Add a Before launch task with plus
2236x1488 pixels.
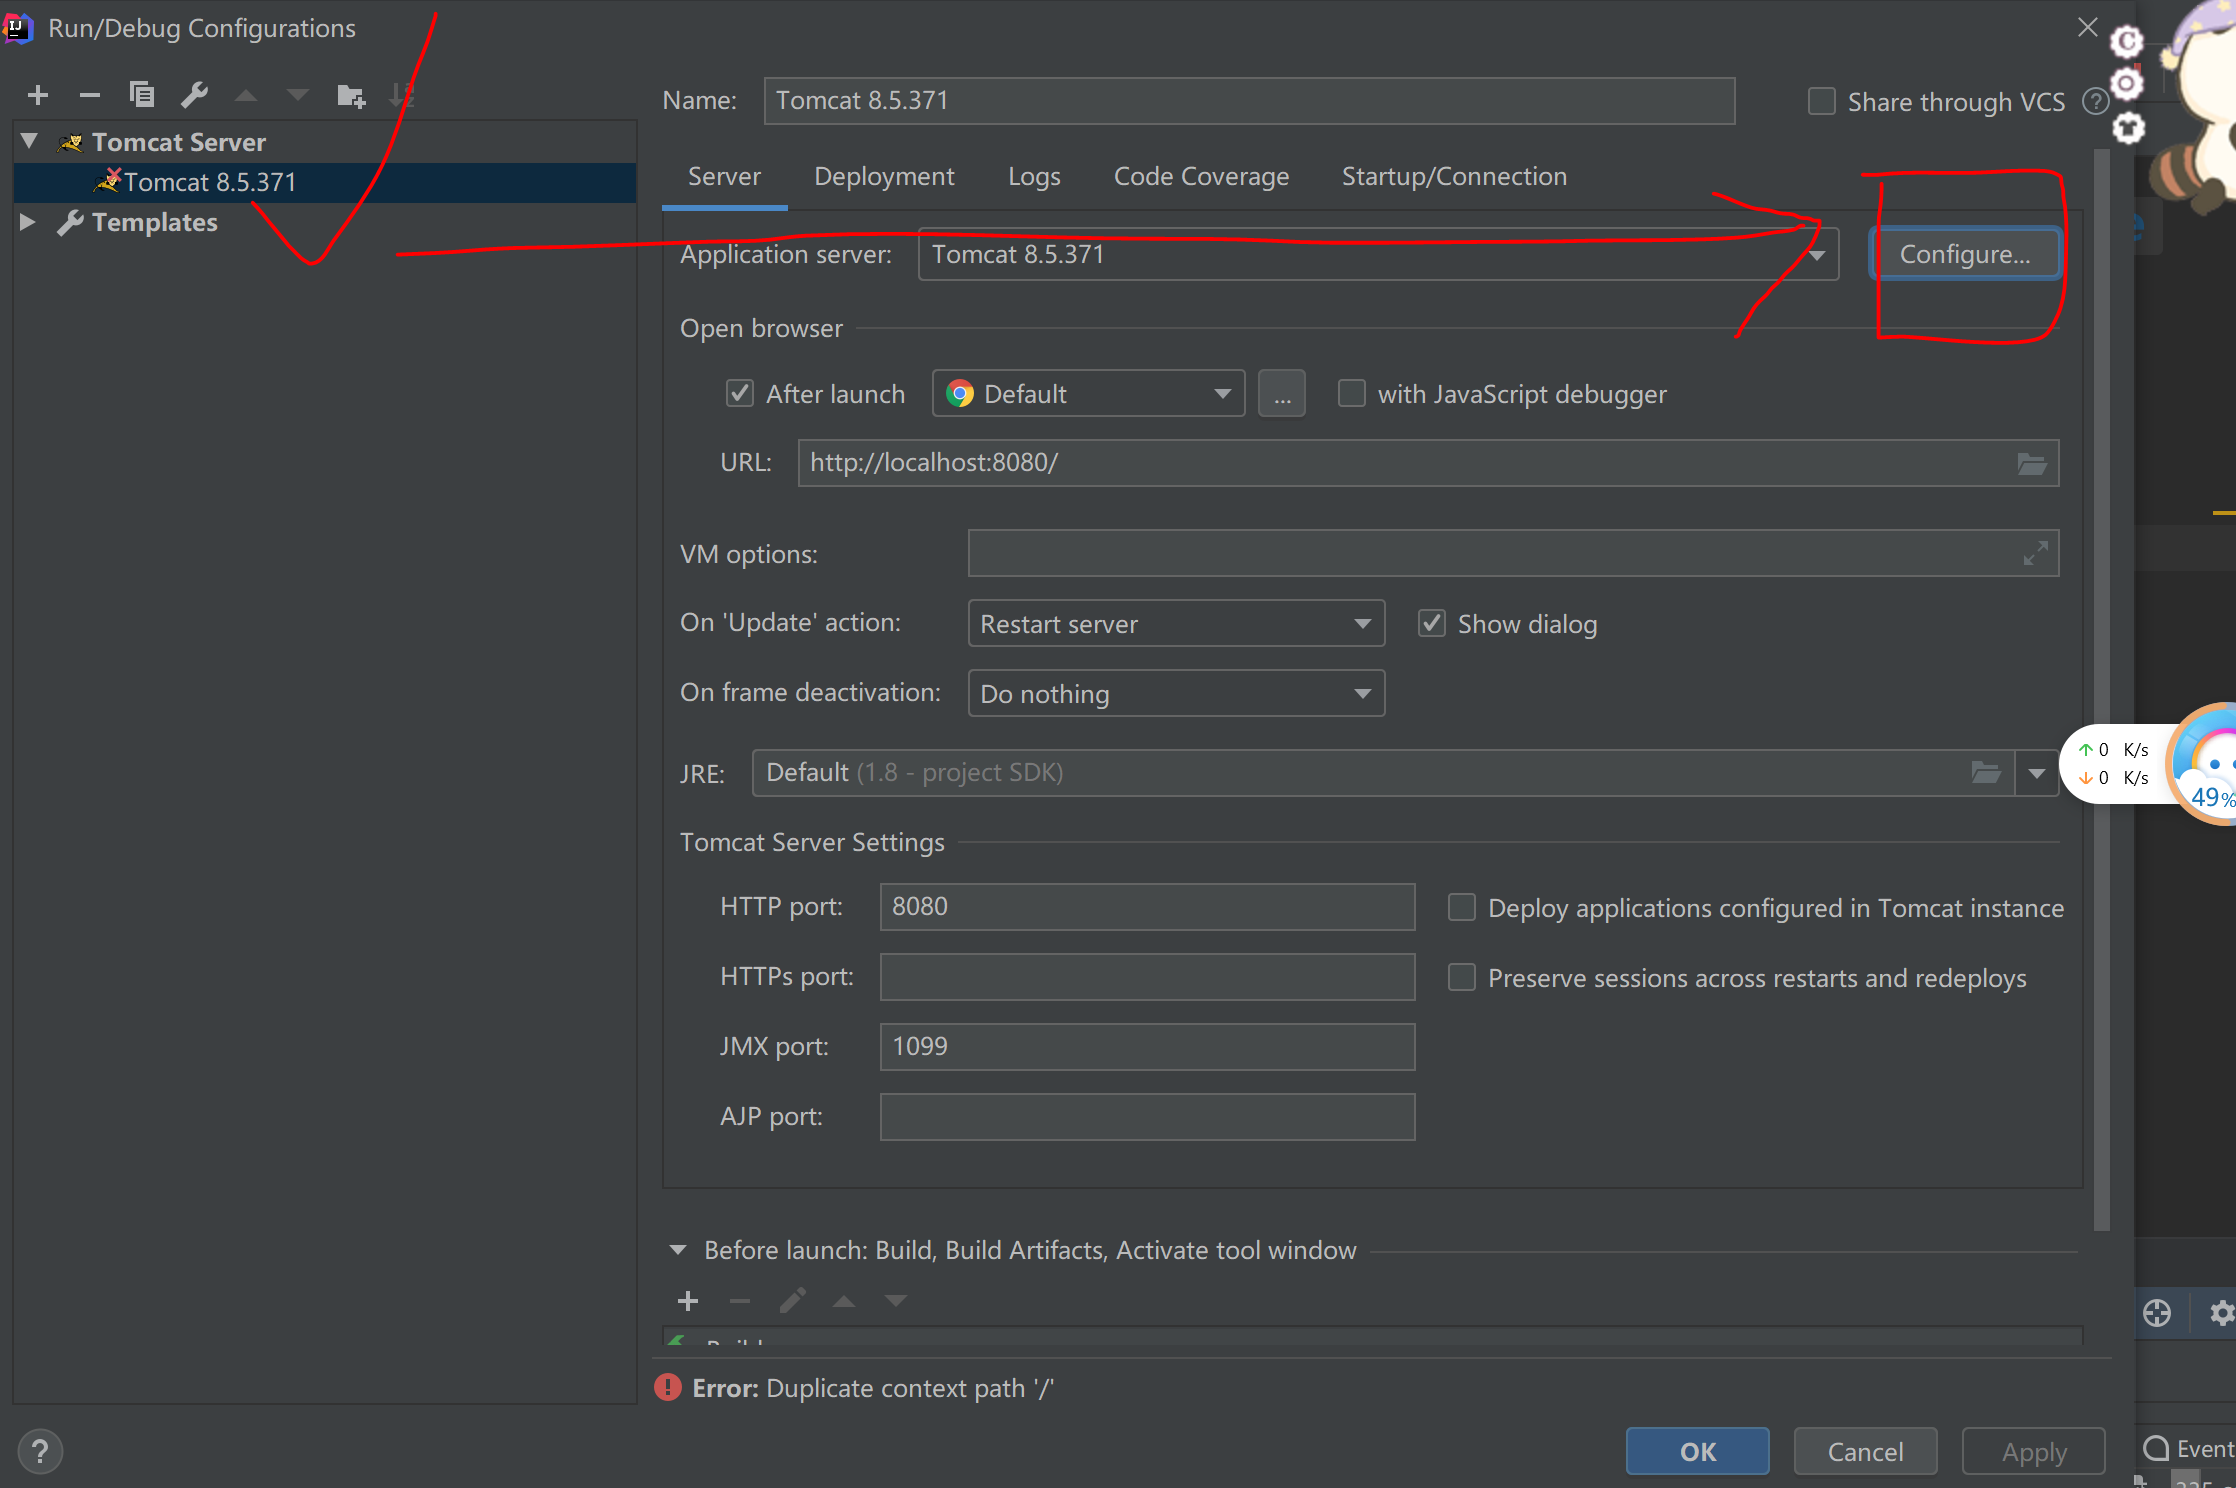(x=688, y=1301)
